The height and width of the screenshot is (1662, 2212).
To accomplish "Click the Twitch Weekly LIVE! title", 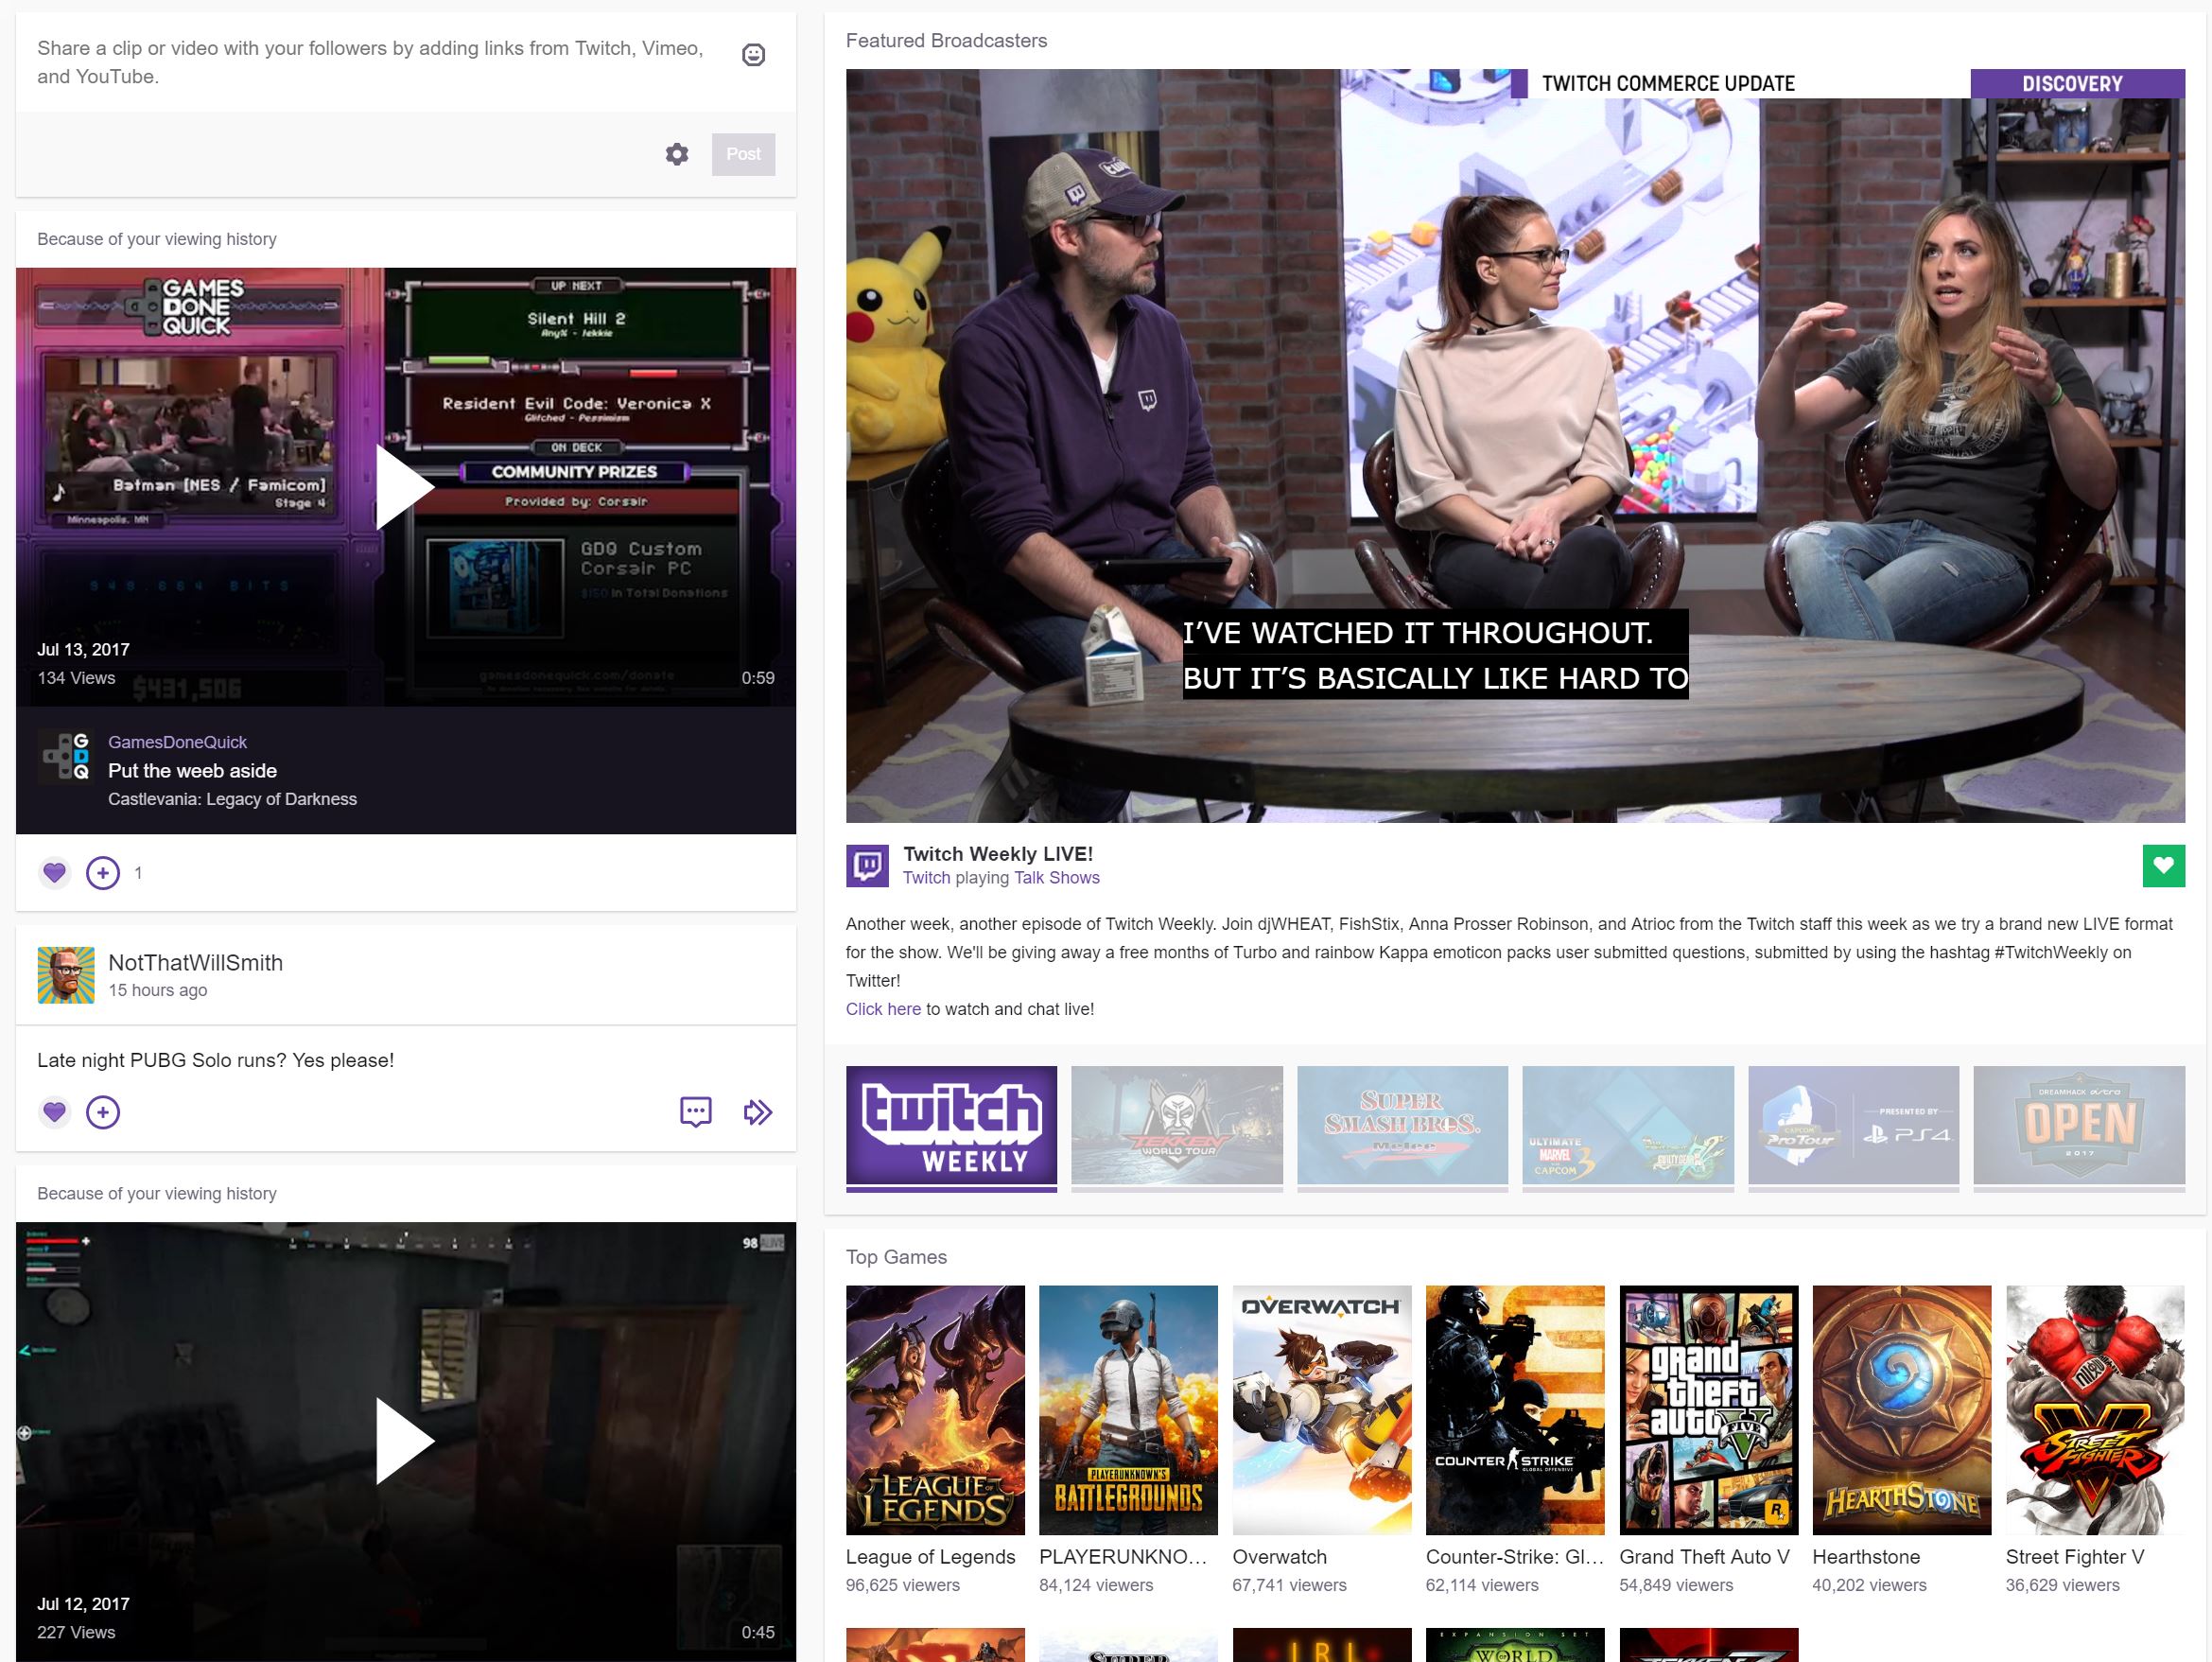I will 998,853.
